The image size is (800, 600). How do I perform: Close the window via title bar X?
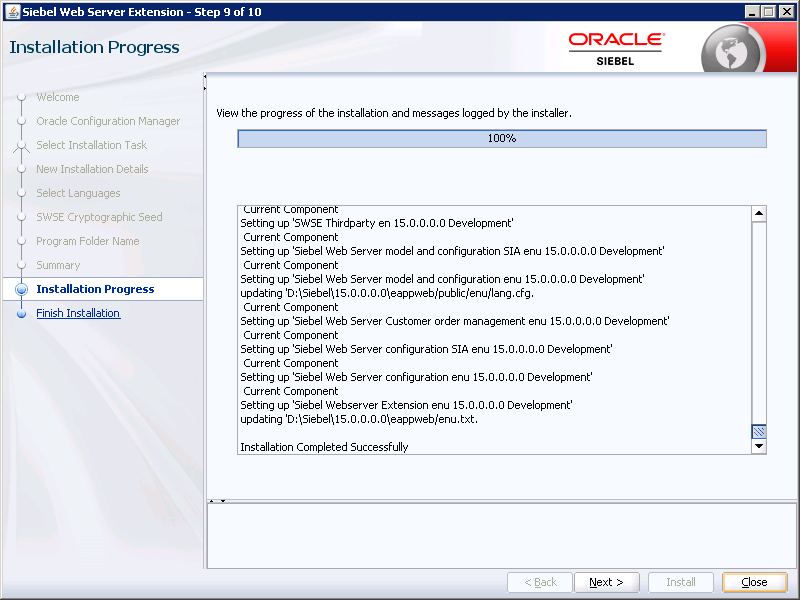786,12
